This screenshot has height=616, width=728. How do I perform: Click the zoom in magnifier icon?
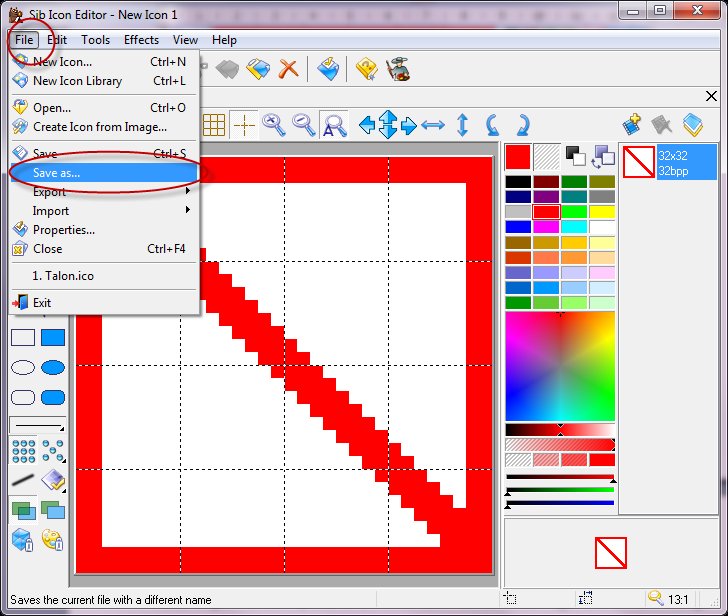click(273, 124)
